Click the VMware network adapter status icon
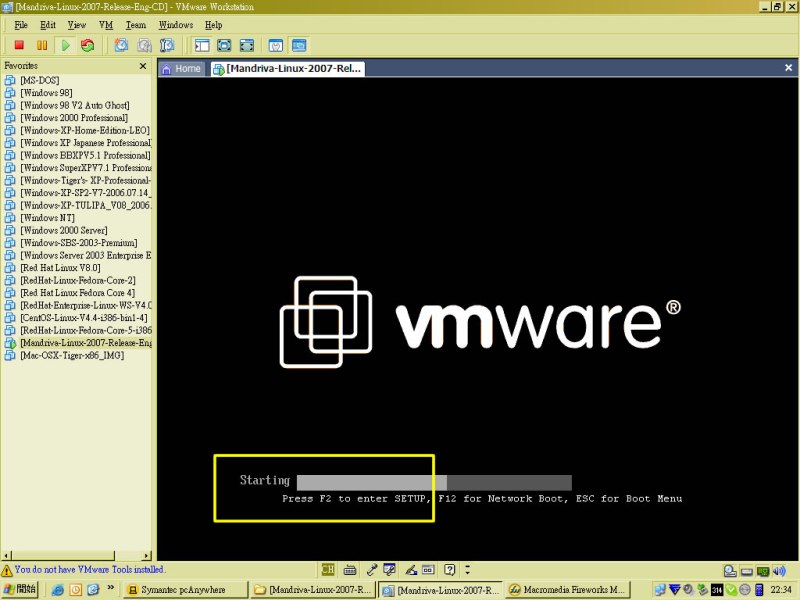The image size is (800, 600). pos(763,571)
